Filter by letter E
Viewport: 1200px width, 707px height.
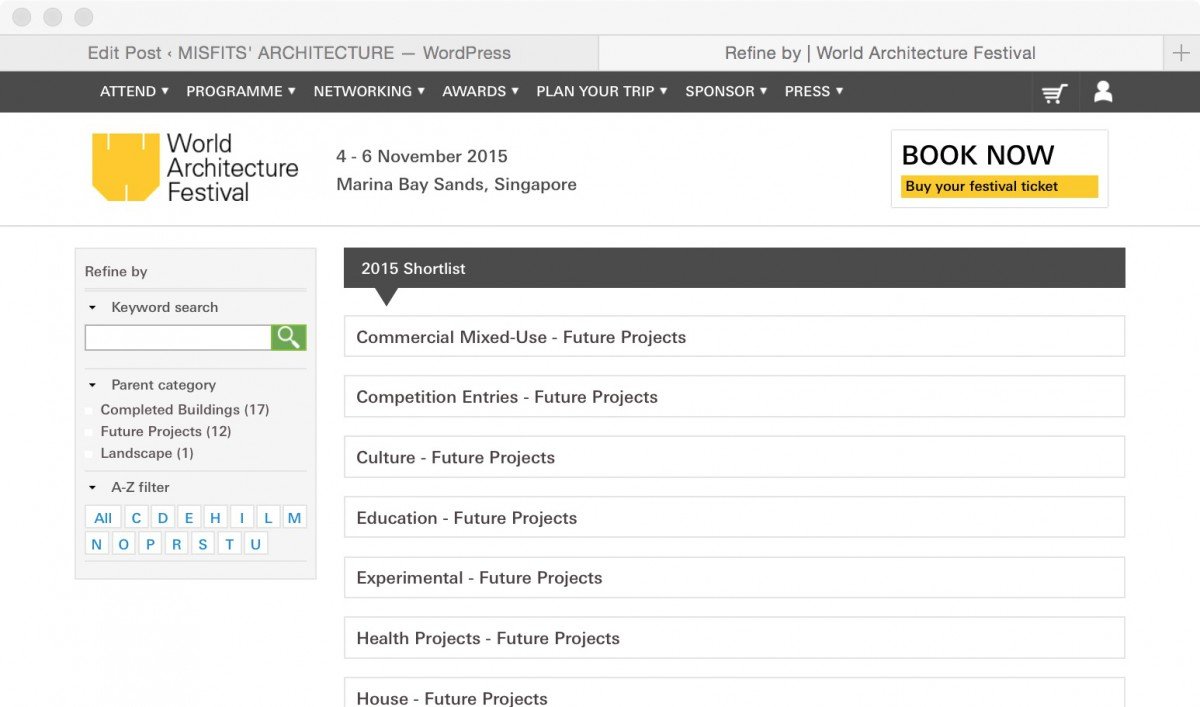188,517
